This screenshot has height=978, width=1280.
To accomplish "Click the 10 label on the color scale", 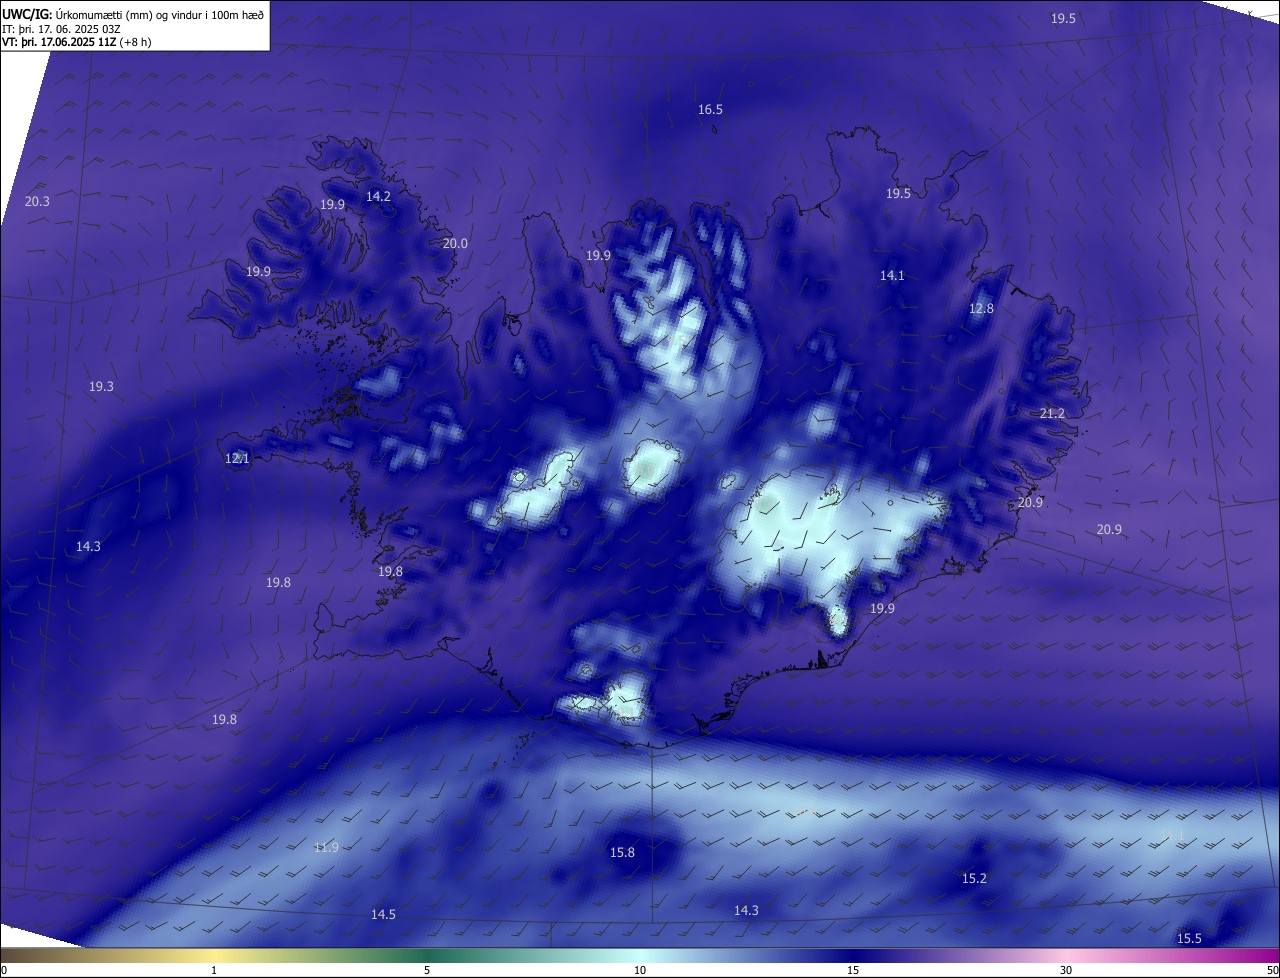I will [640, 971].
